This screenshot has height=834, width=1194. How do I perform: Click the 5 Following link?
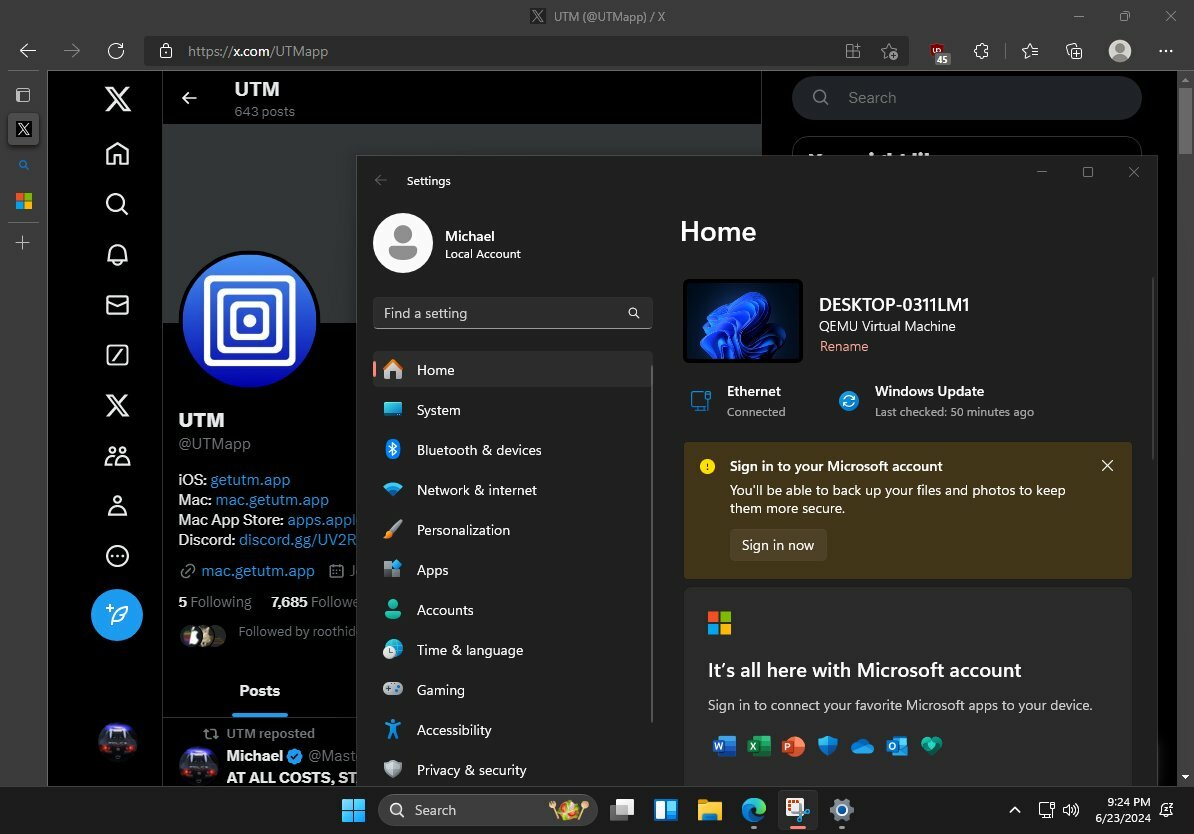[x=215, y=602]
